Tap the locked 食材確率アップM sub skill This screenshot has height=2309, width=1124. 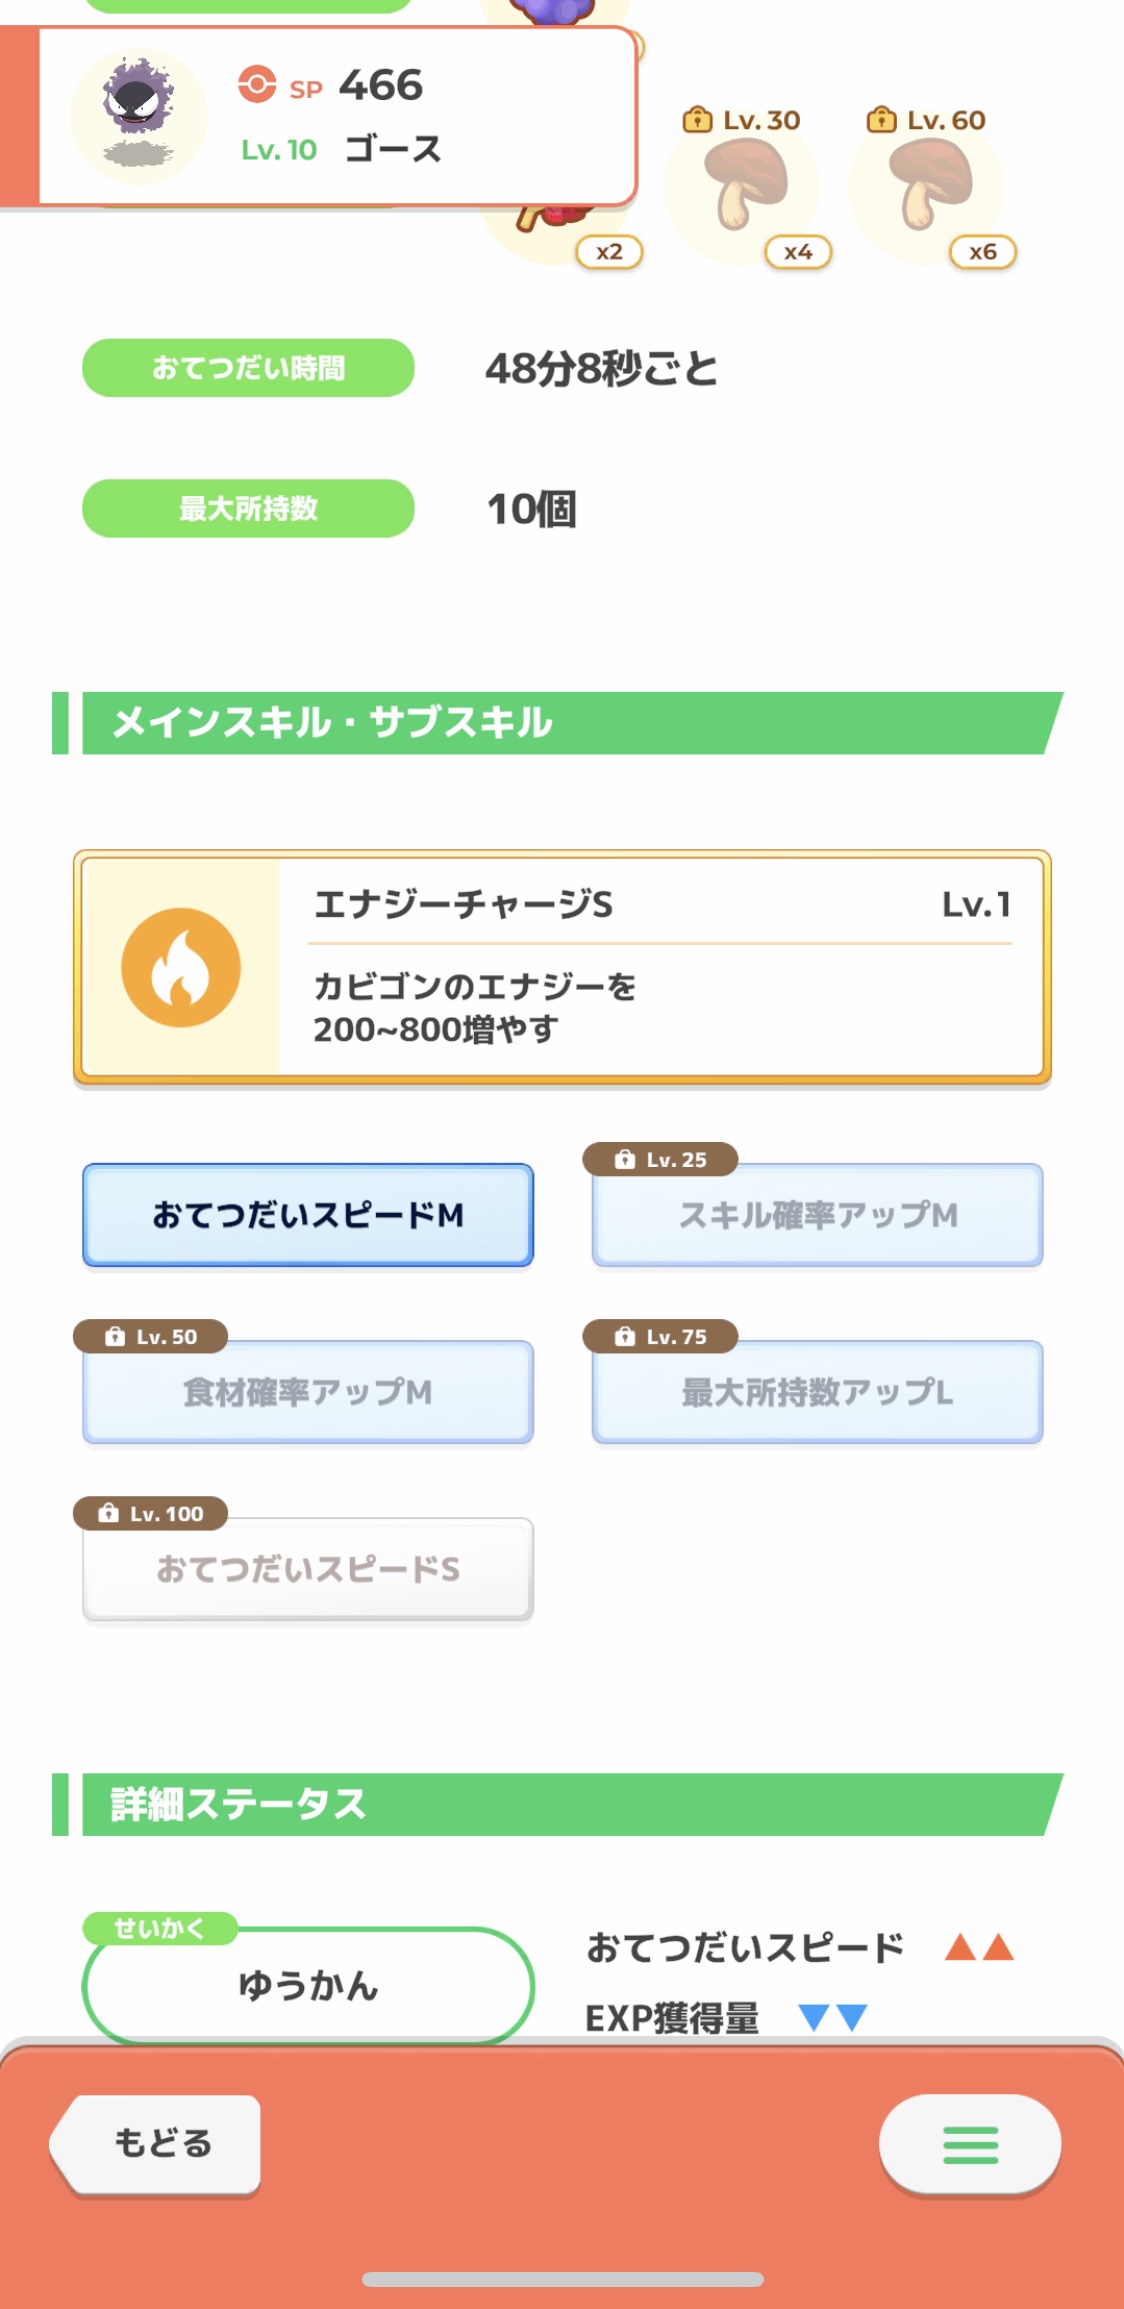coord(308,1392)
